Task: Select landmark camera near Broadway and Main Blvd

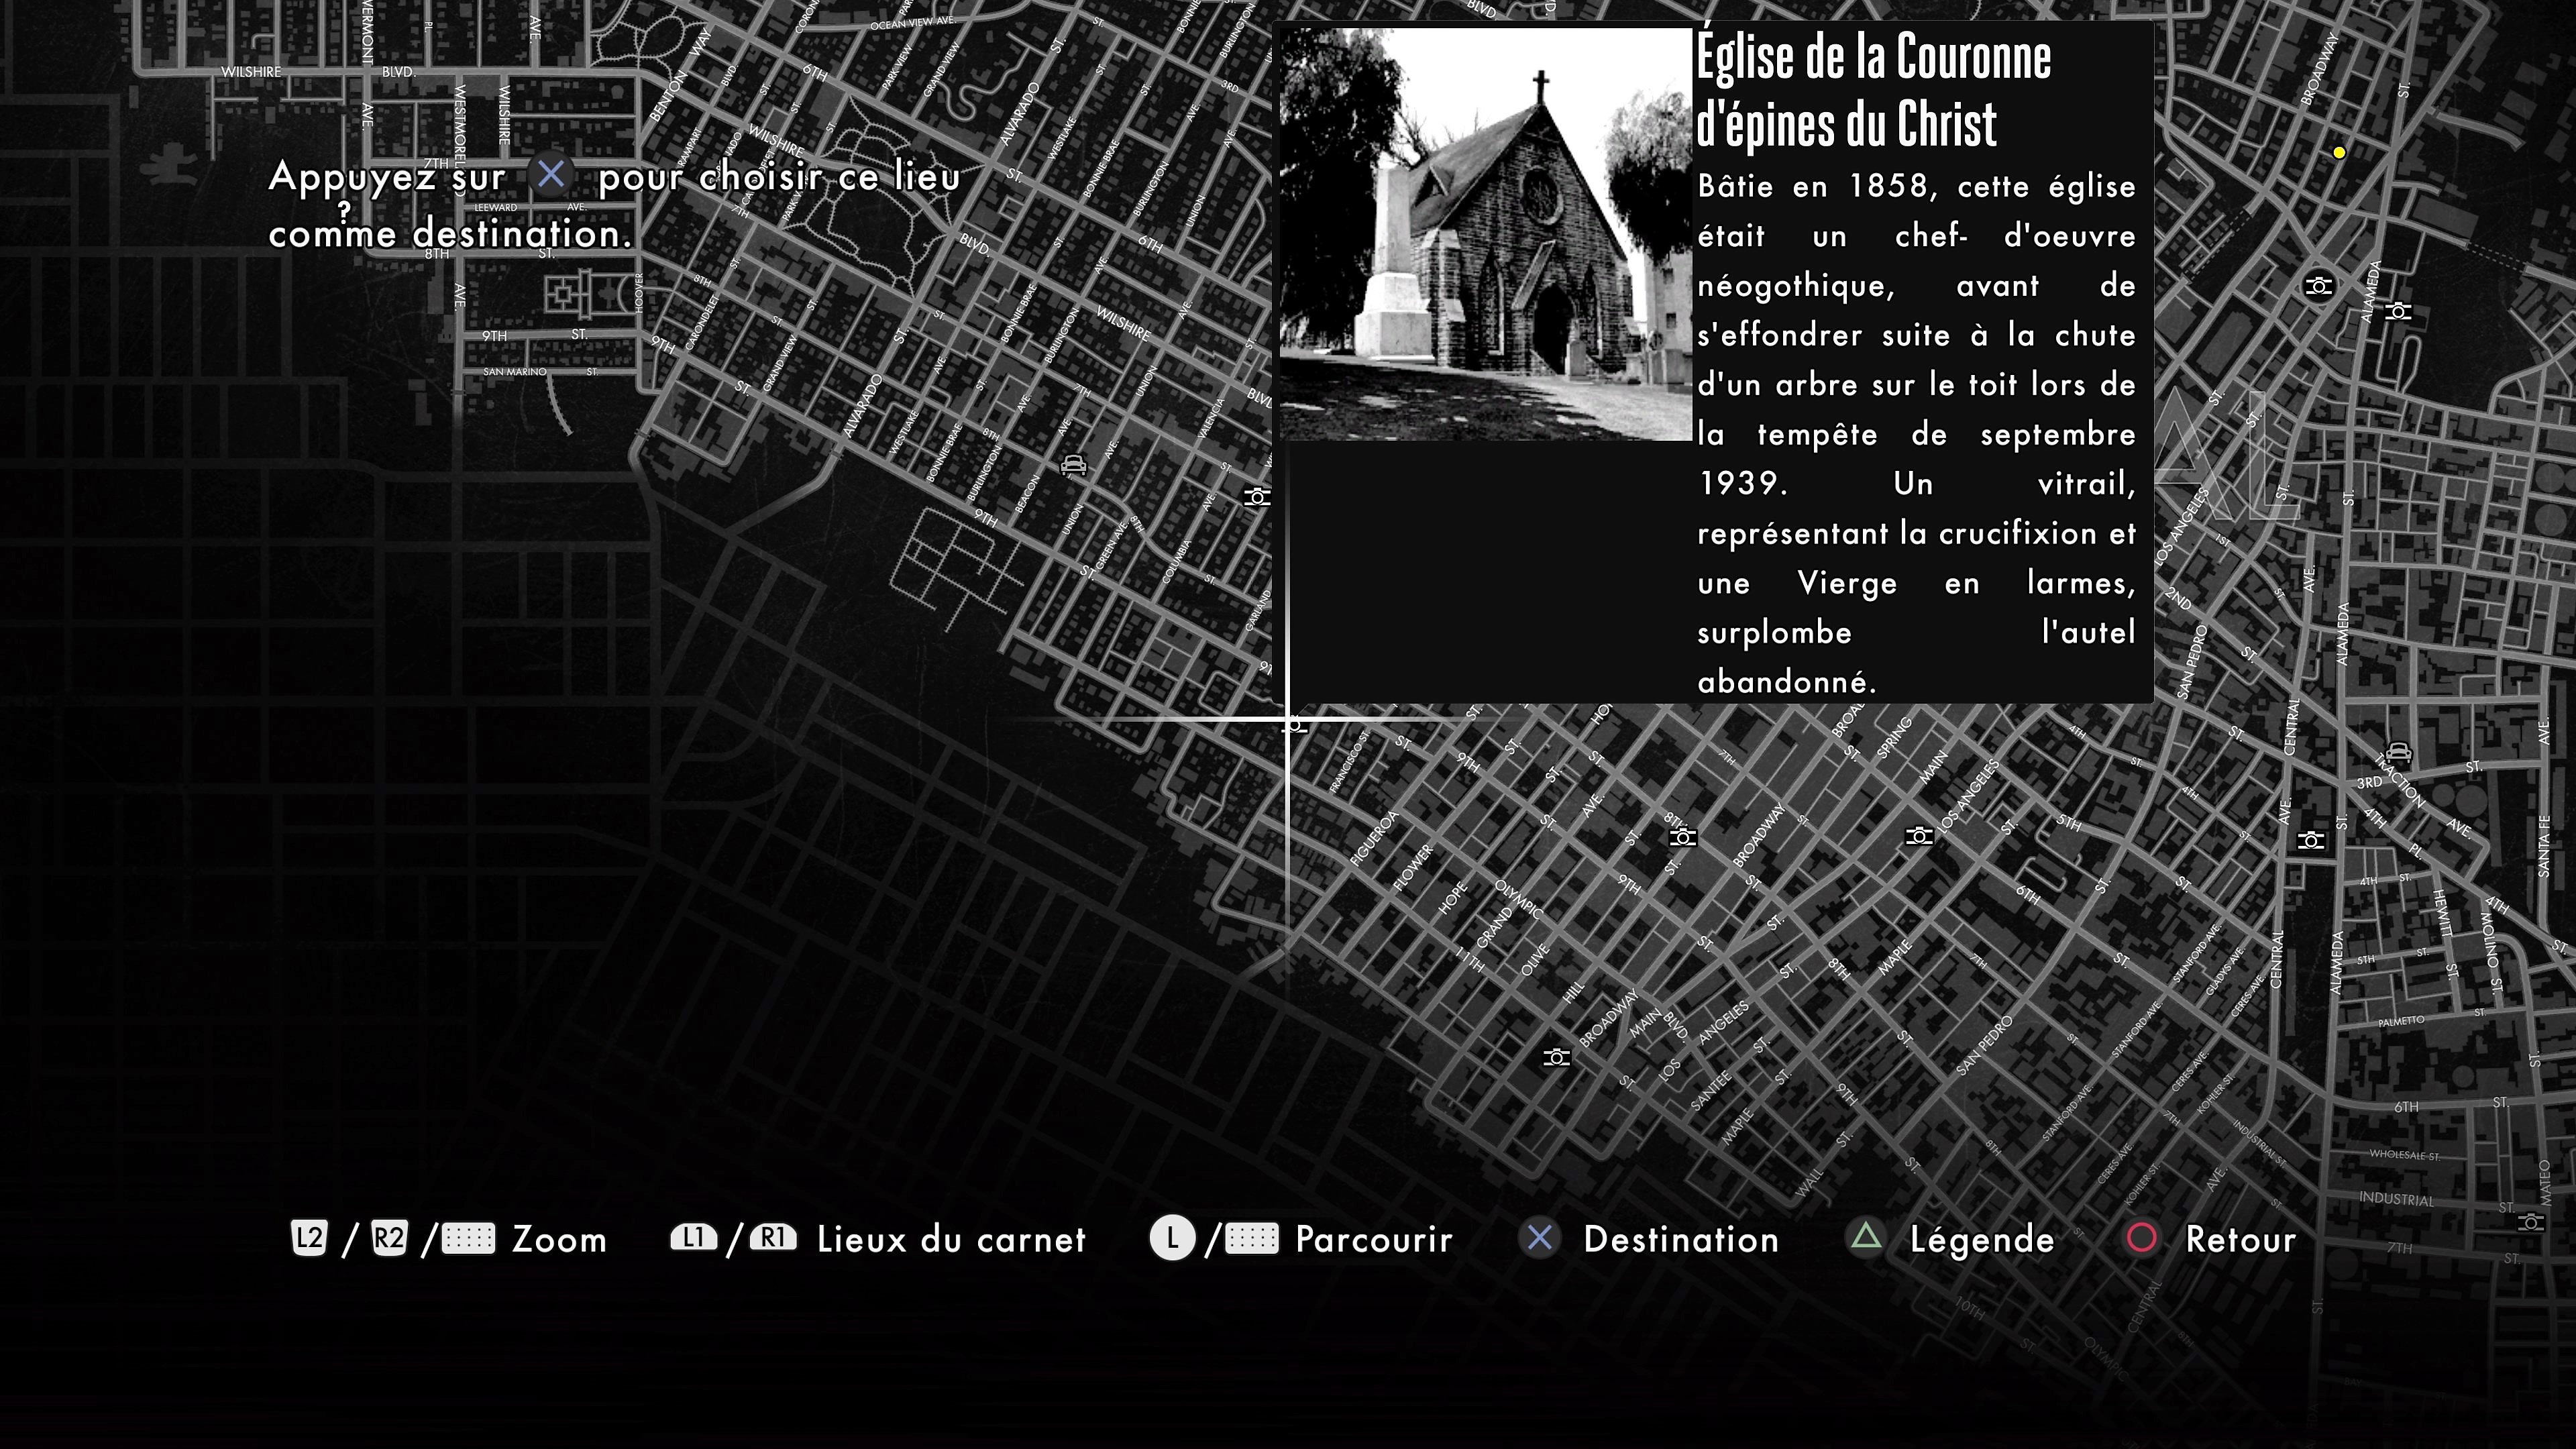Action: (x=1556, y=1057)
